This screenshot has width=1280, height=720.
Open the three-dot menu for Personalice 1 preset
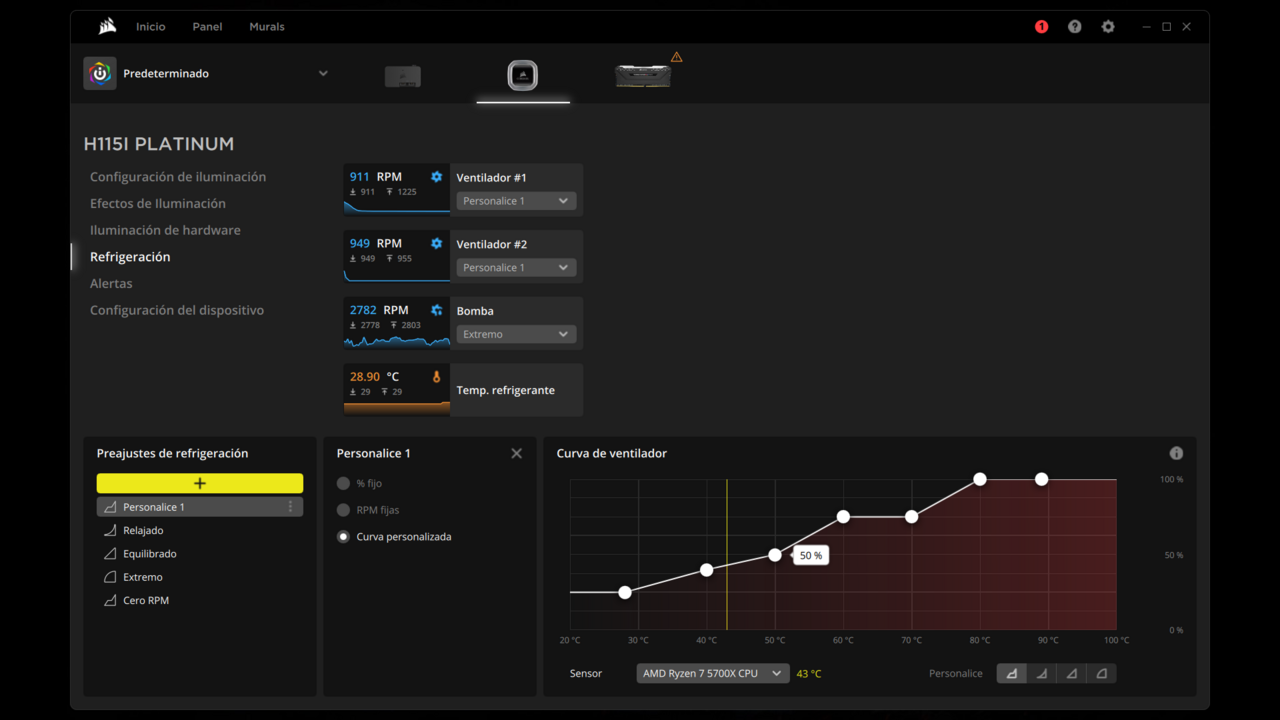coord(291,507)
